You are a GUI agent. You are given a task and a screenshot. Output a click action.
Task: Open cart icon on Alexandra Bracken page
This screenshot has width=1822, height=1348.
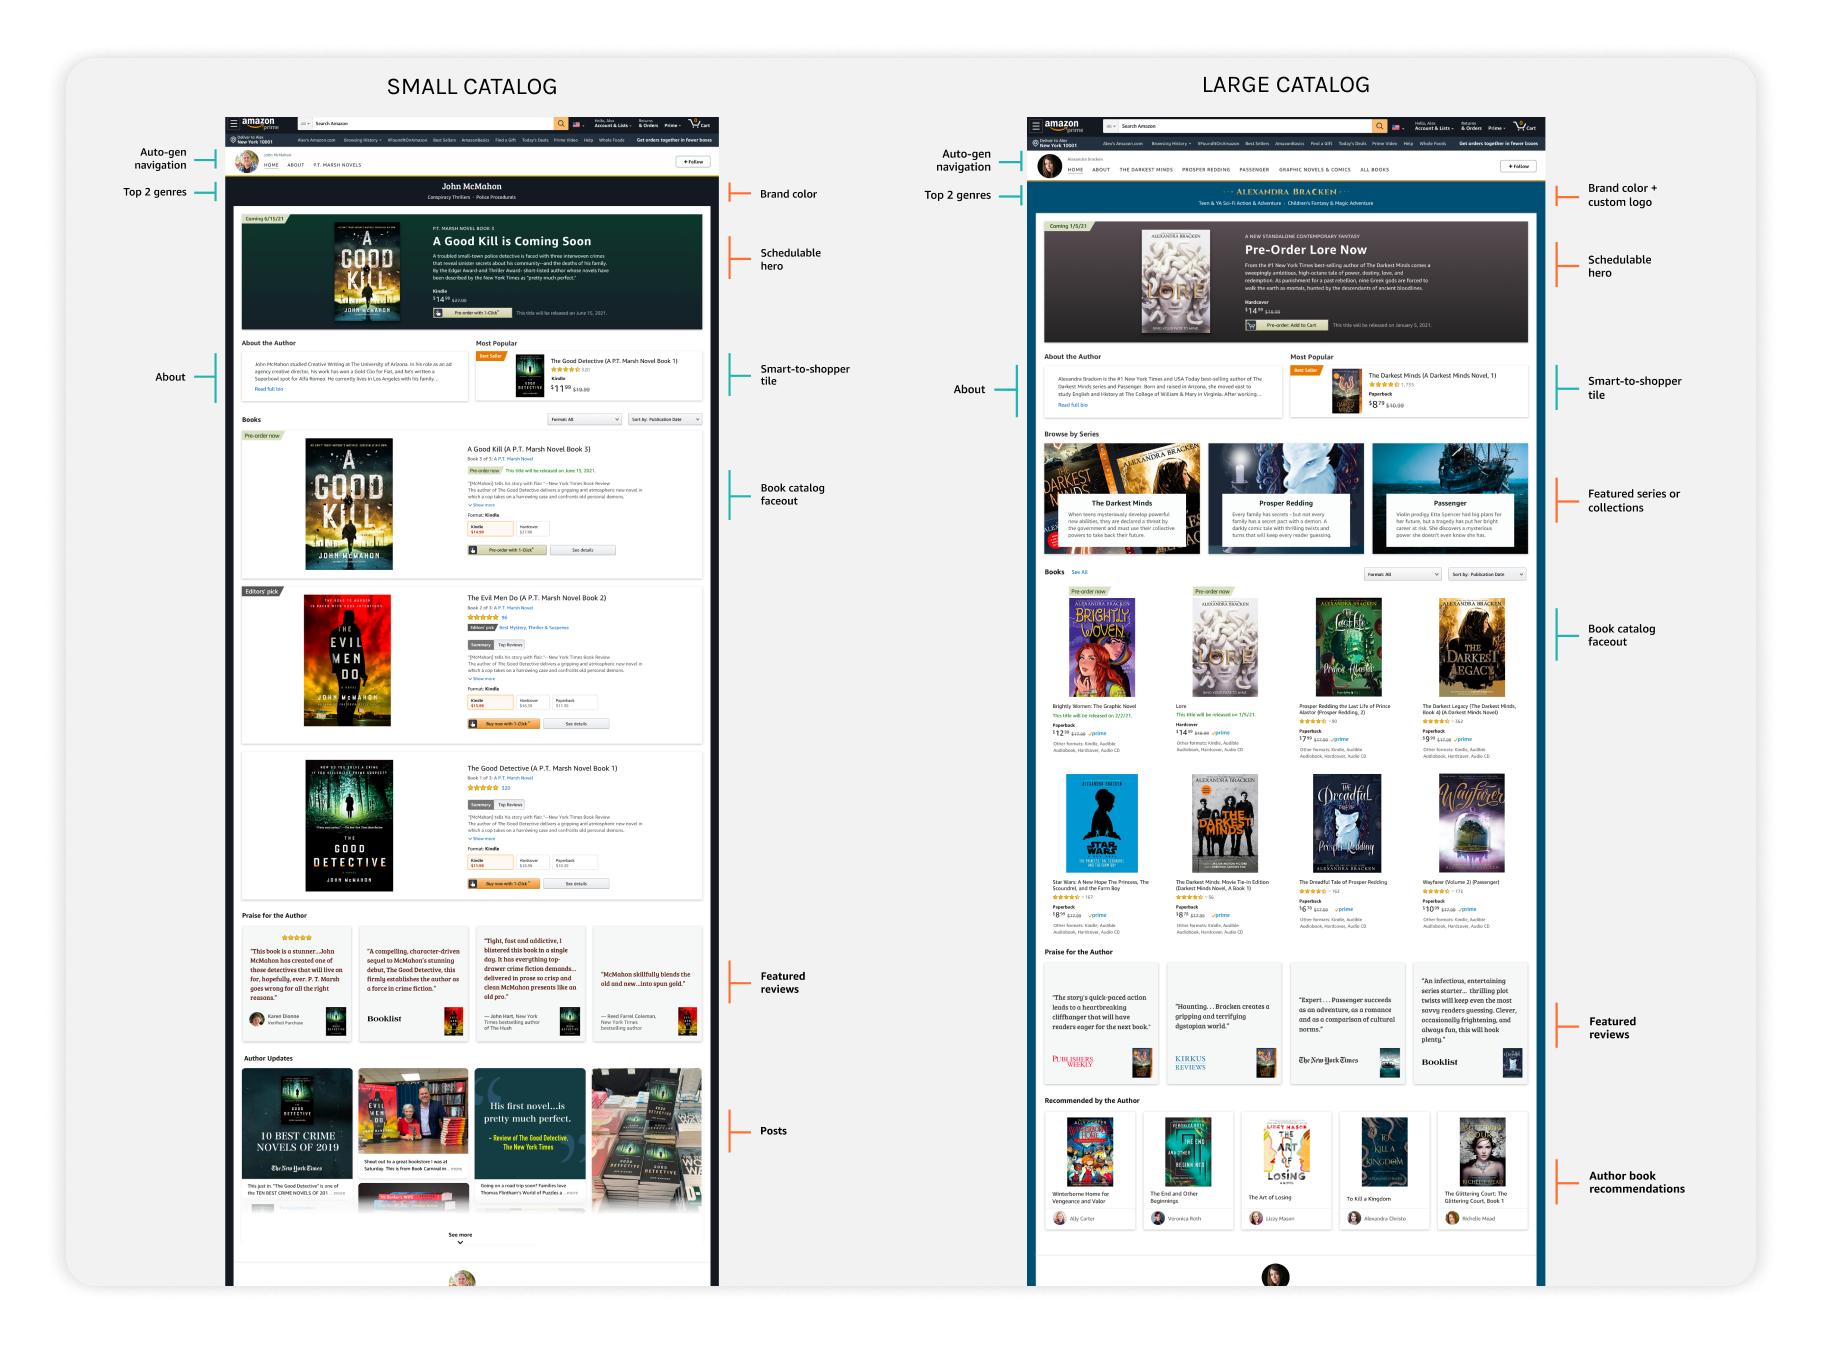[1524, 126]
